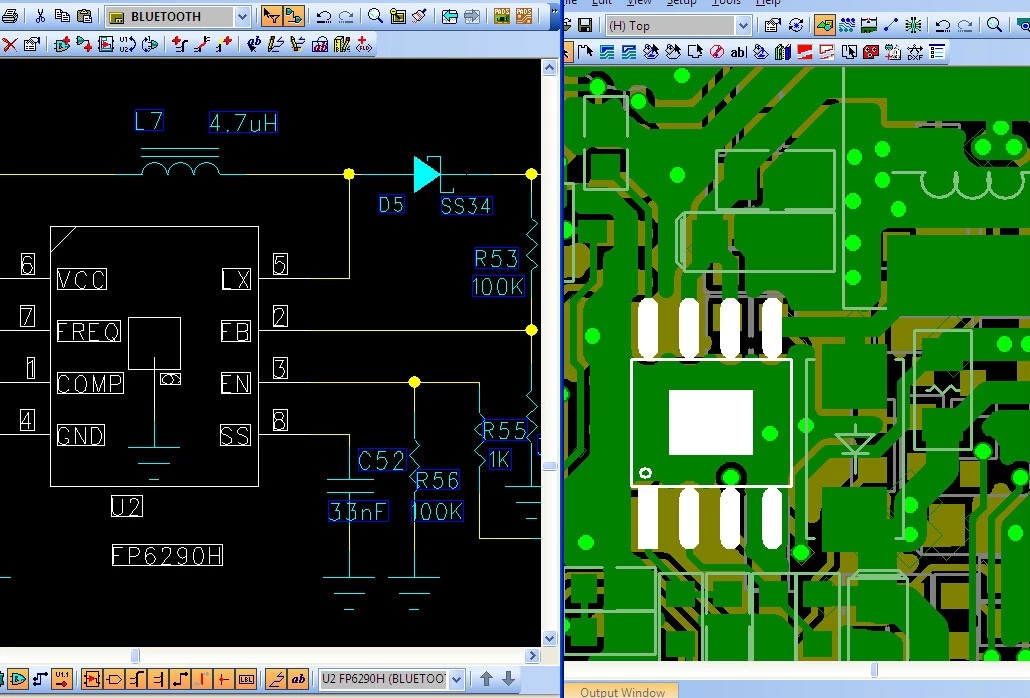Click the green PADS Layout link icon

[502, 16]
